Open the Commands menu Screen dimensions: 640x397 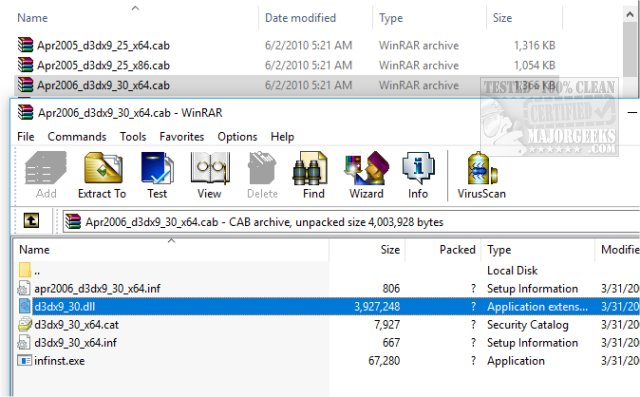click(x=77, y=137)
